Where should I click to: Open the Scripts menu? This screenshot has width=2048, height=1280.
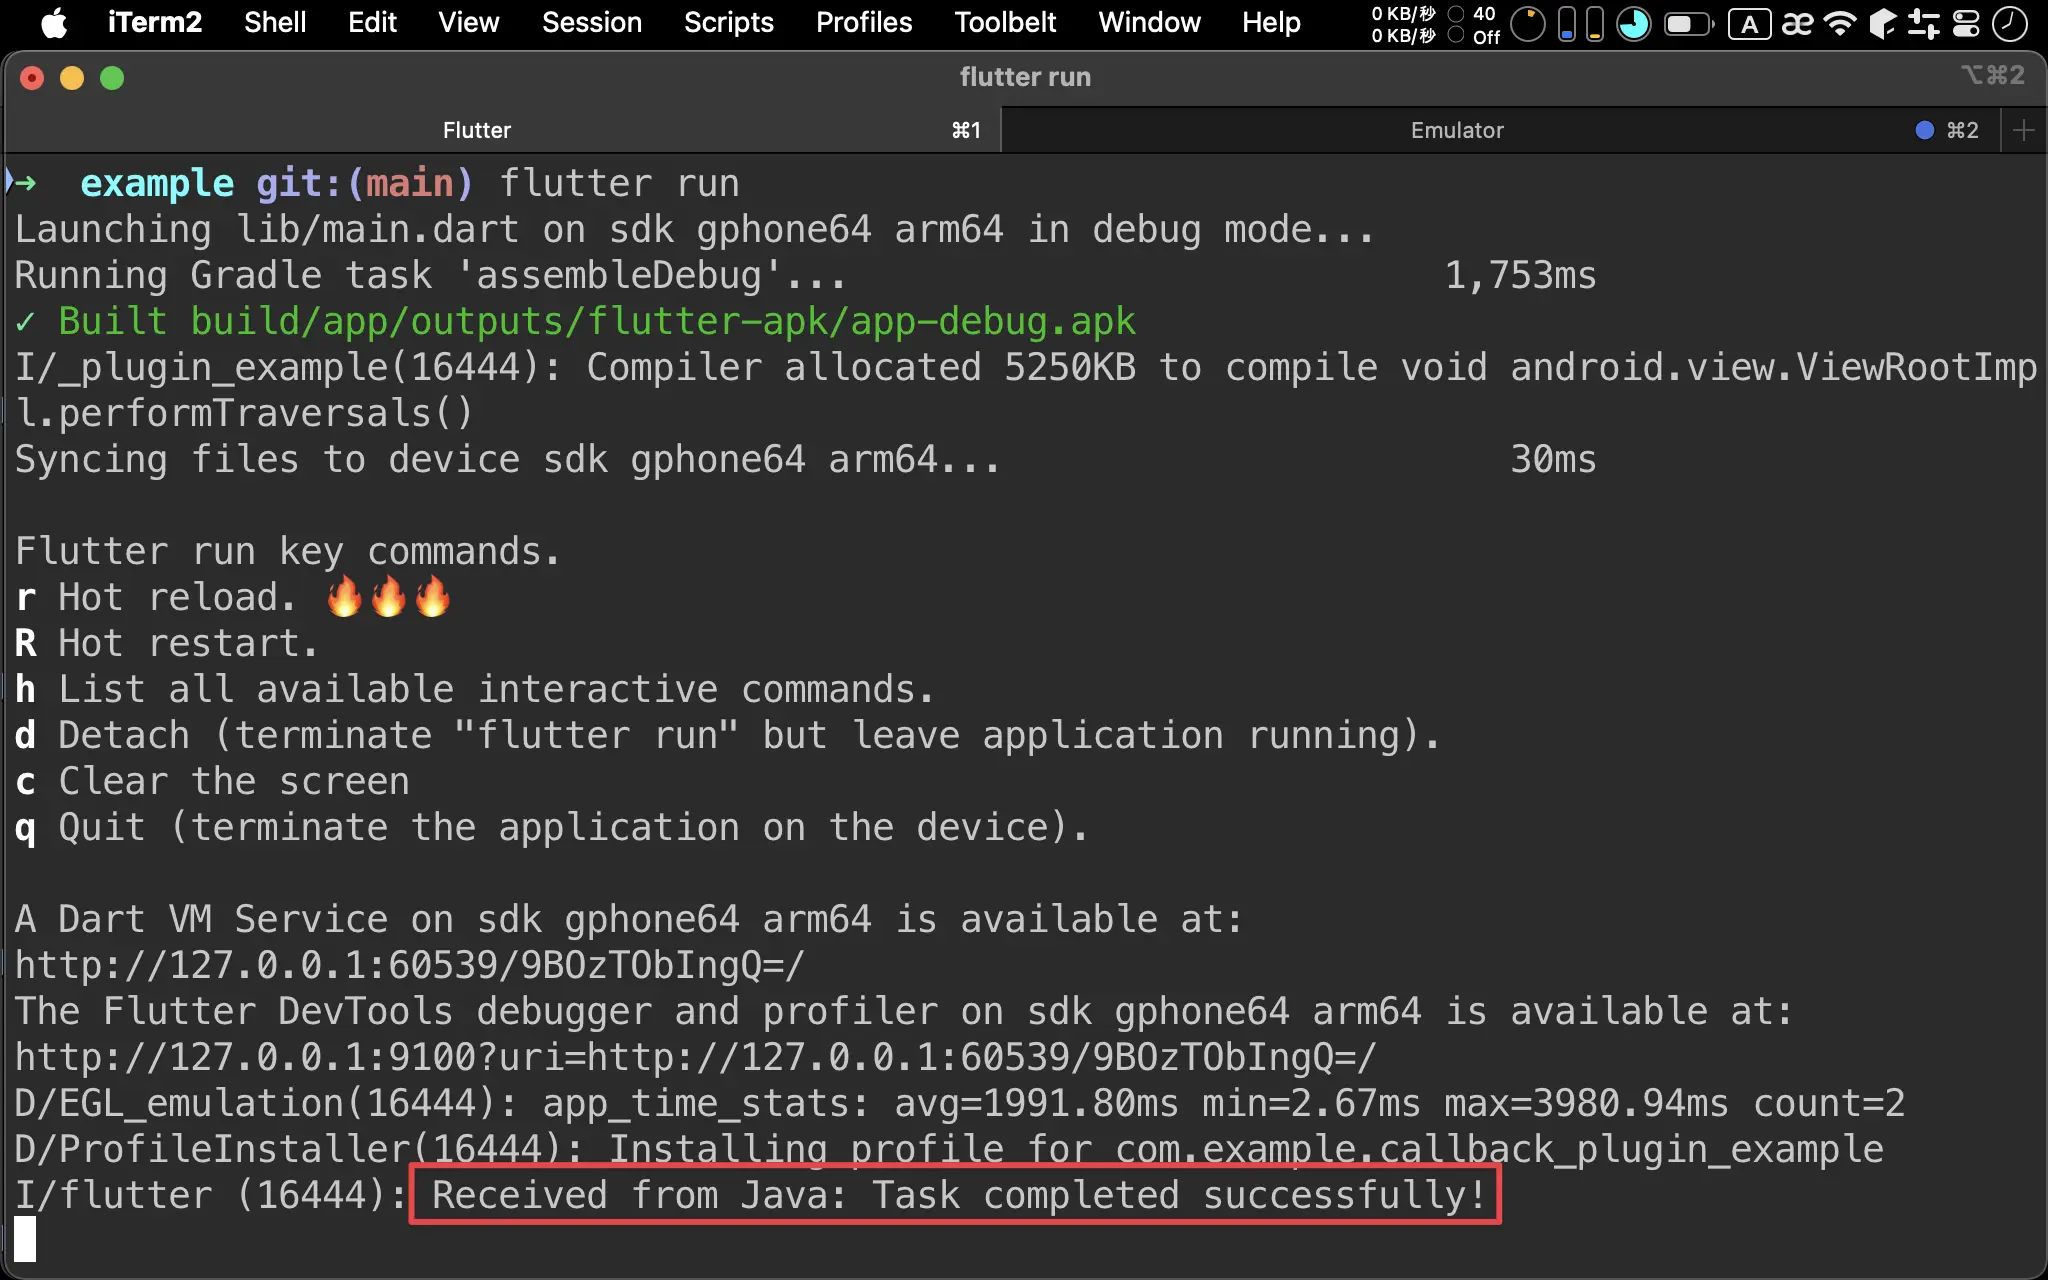point(729,22)
